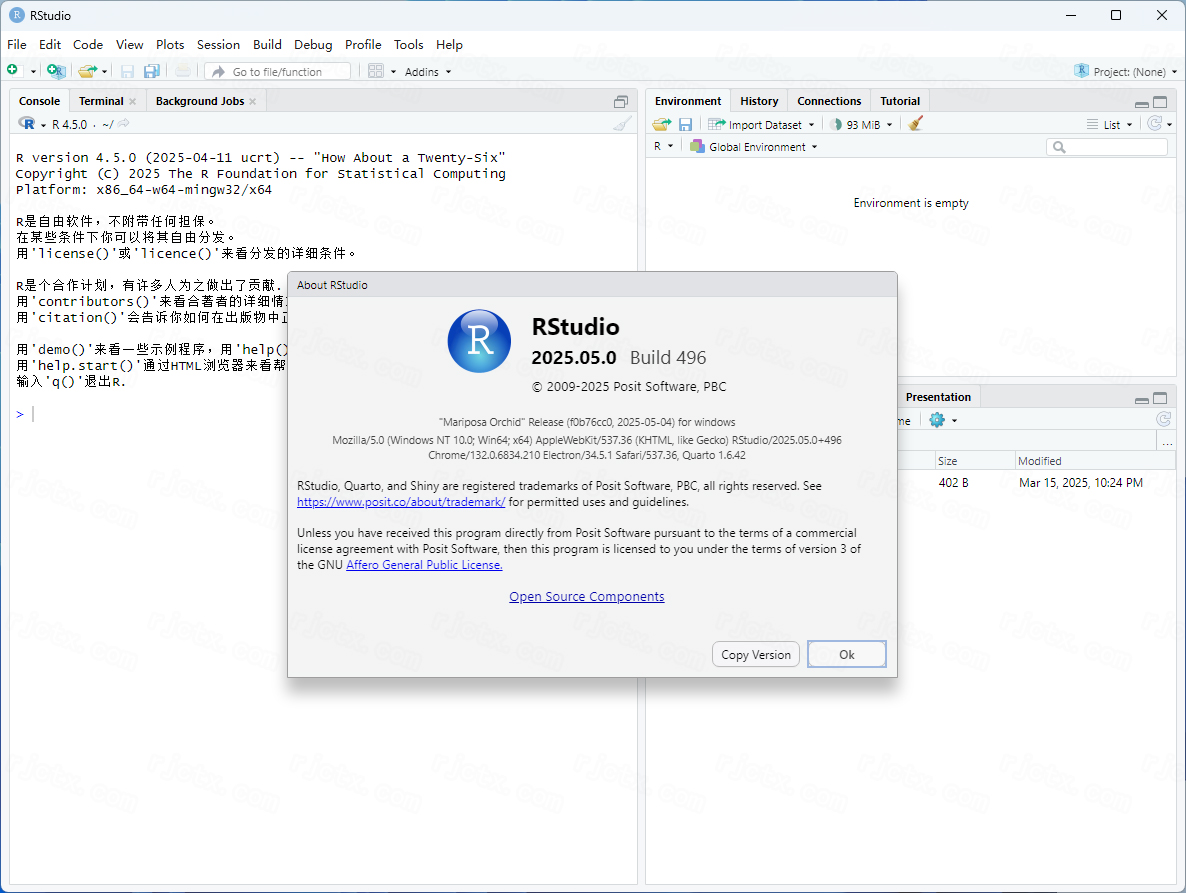Image resolution: width=1186 pixels, height=893 pixels.
Task: Focus the Go to file/function field
Action: click(x=278, y=72)
